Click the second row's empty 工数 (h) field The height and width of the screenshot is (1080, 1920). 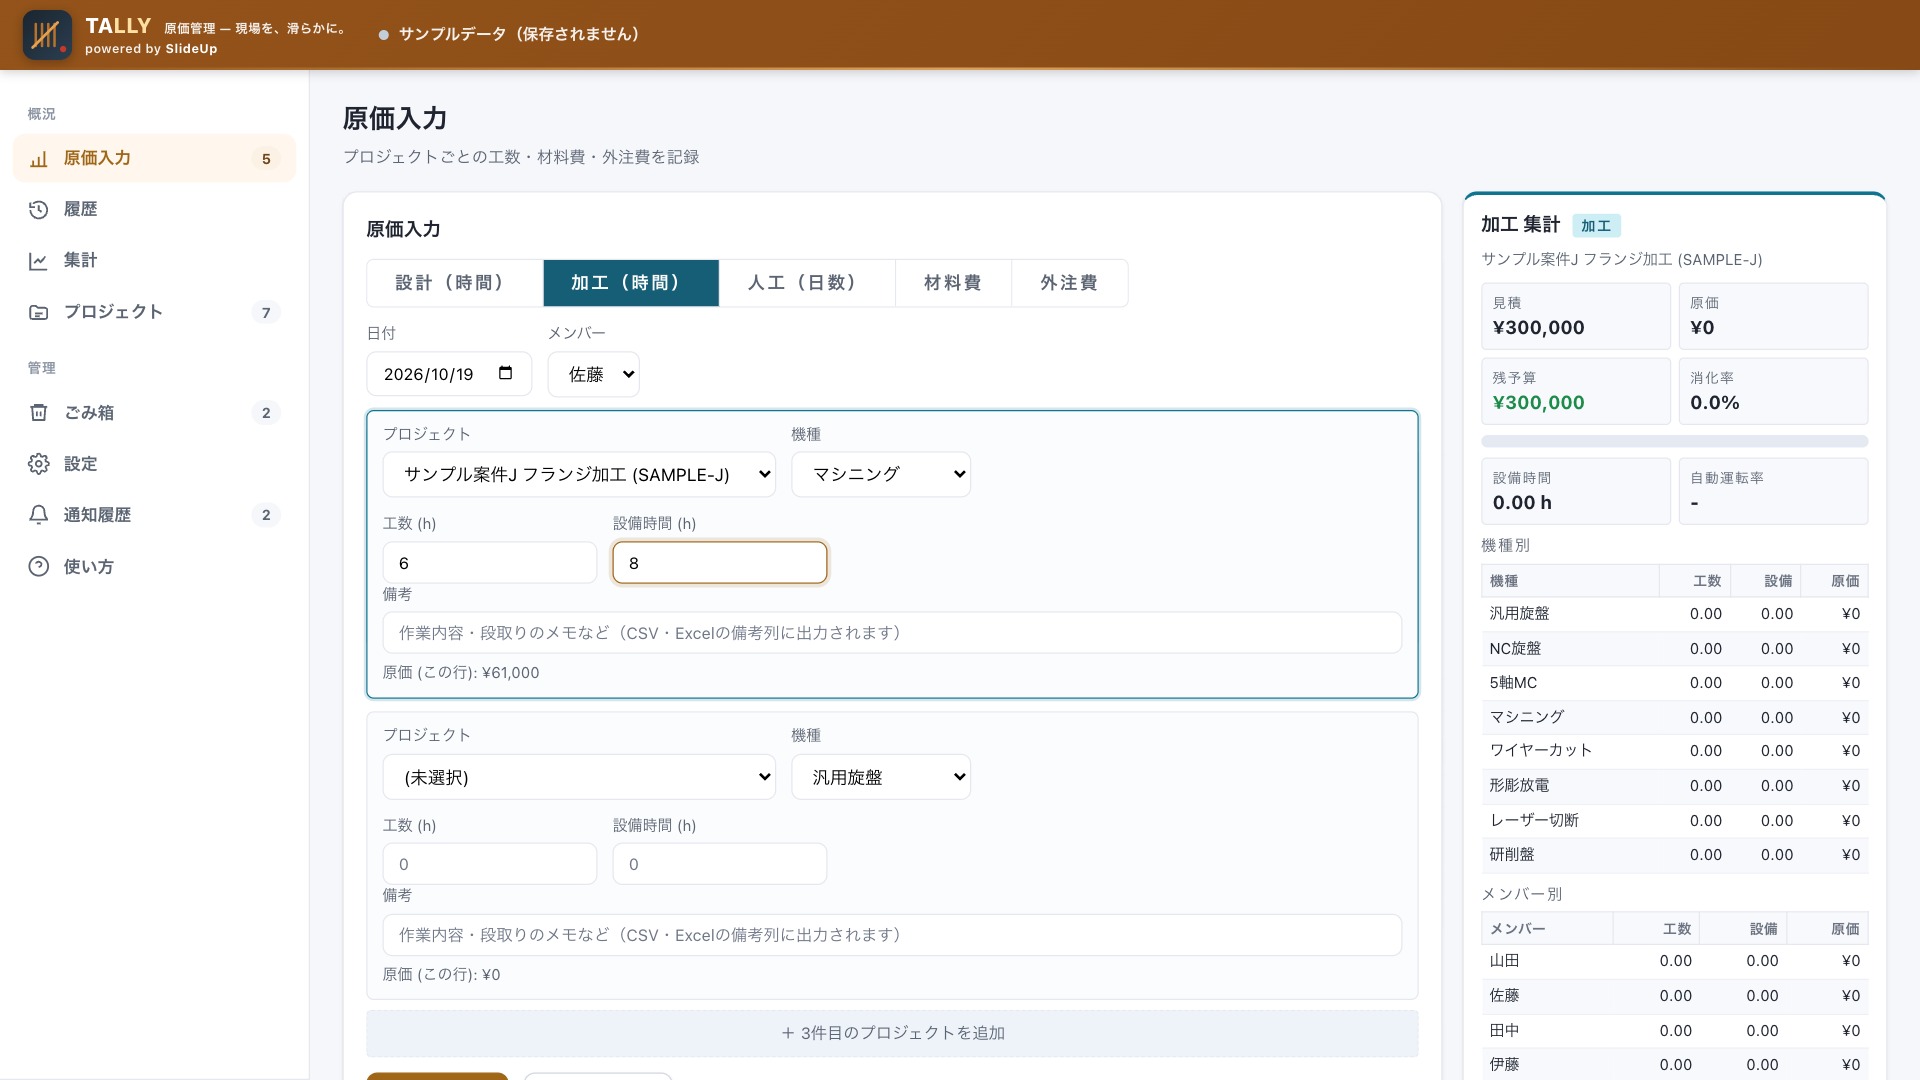490,864
